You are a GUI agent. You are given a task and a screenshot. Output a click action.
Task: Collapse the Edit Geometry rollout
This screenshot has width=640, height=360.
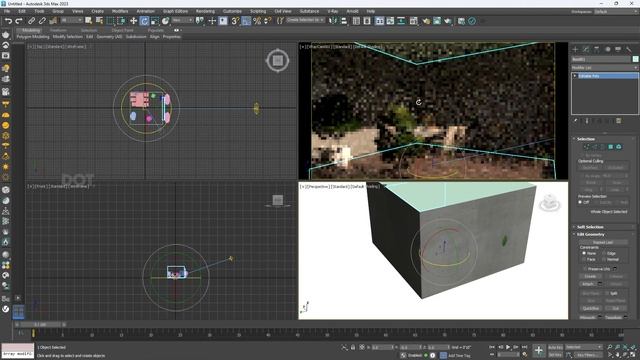pos(590,235)
